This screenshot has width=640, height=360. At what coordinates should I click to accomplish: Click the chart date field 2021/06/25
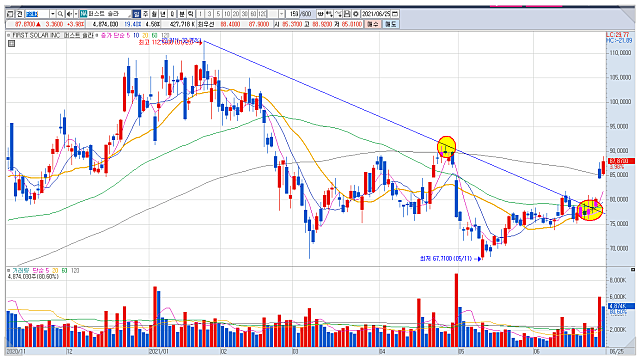(376, 14)
